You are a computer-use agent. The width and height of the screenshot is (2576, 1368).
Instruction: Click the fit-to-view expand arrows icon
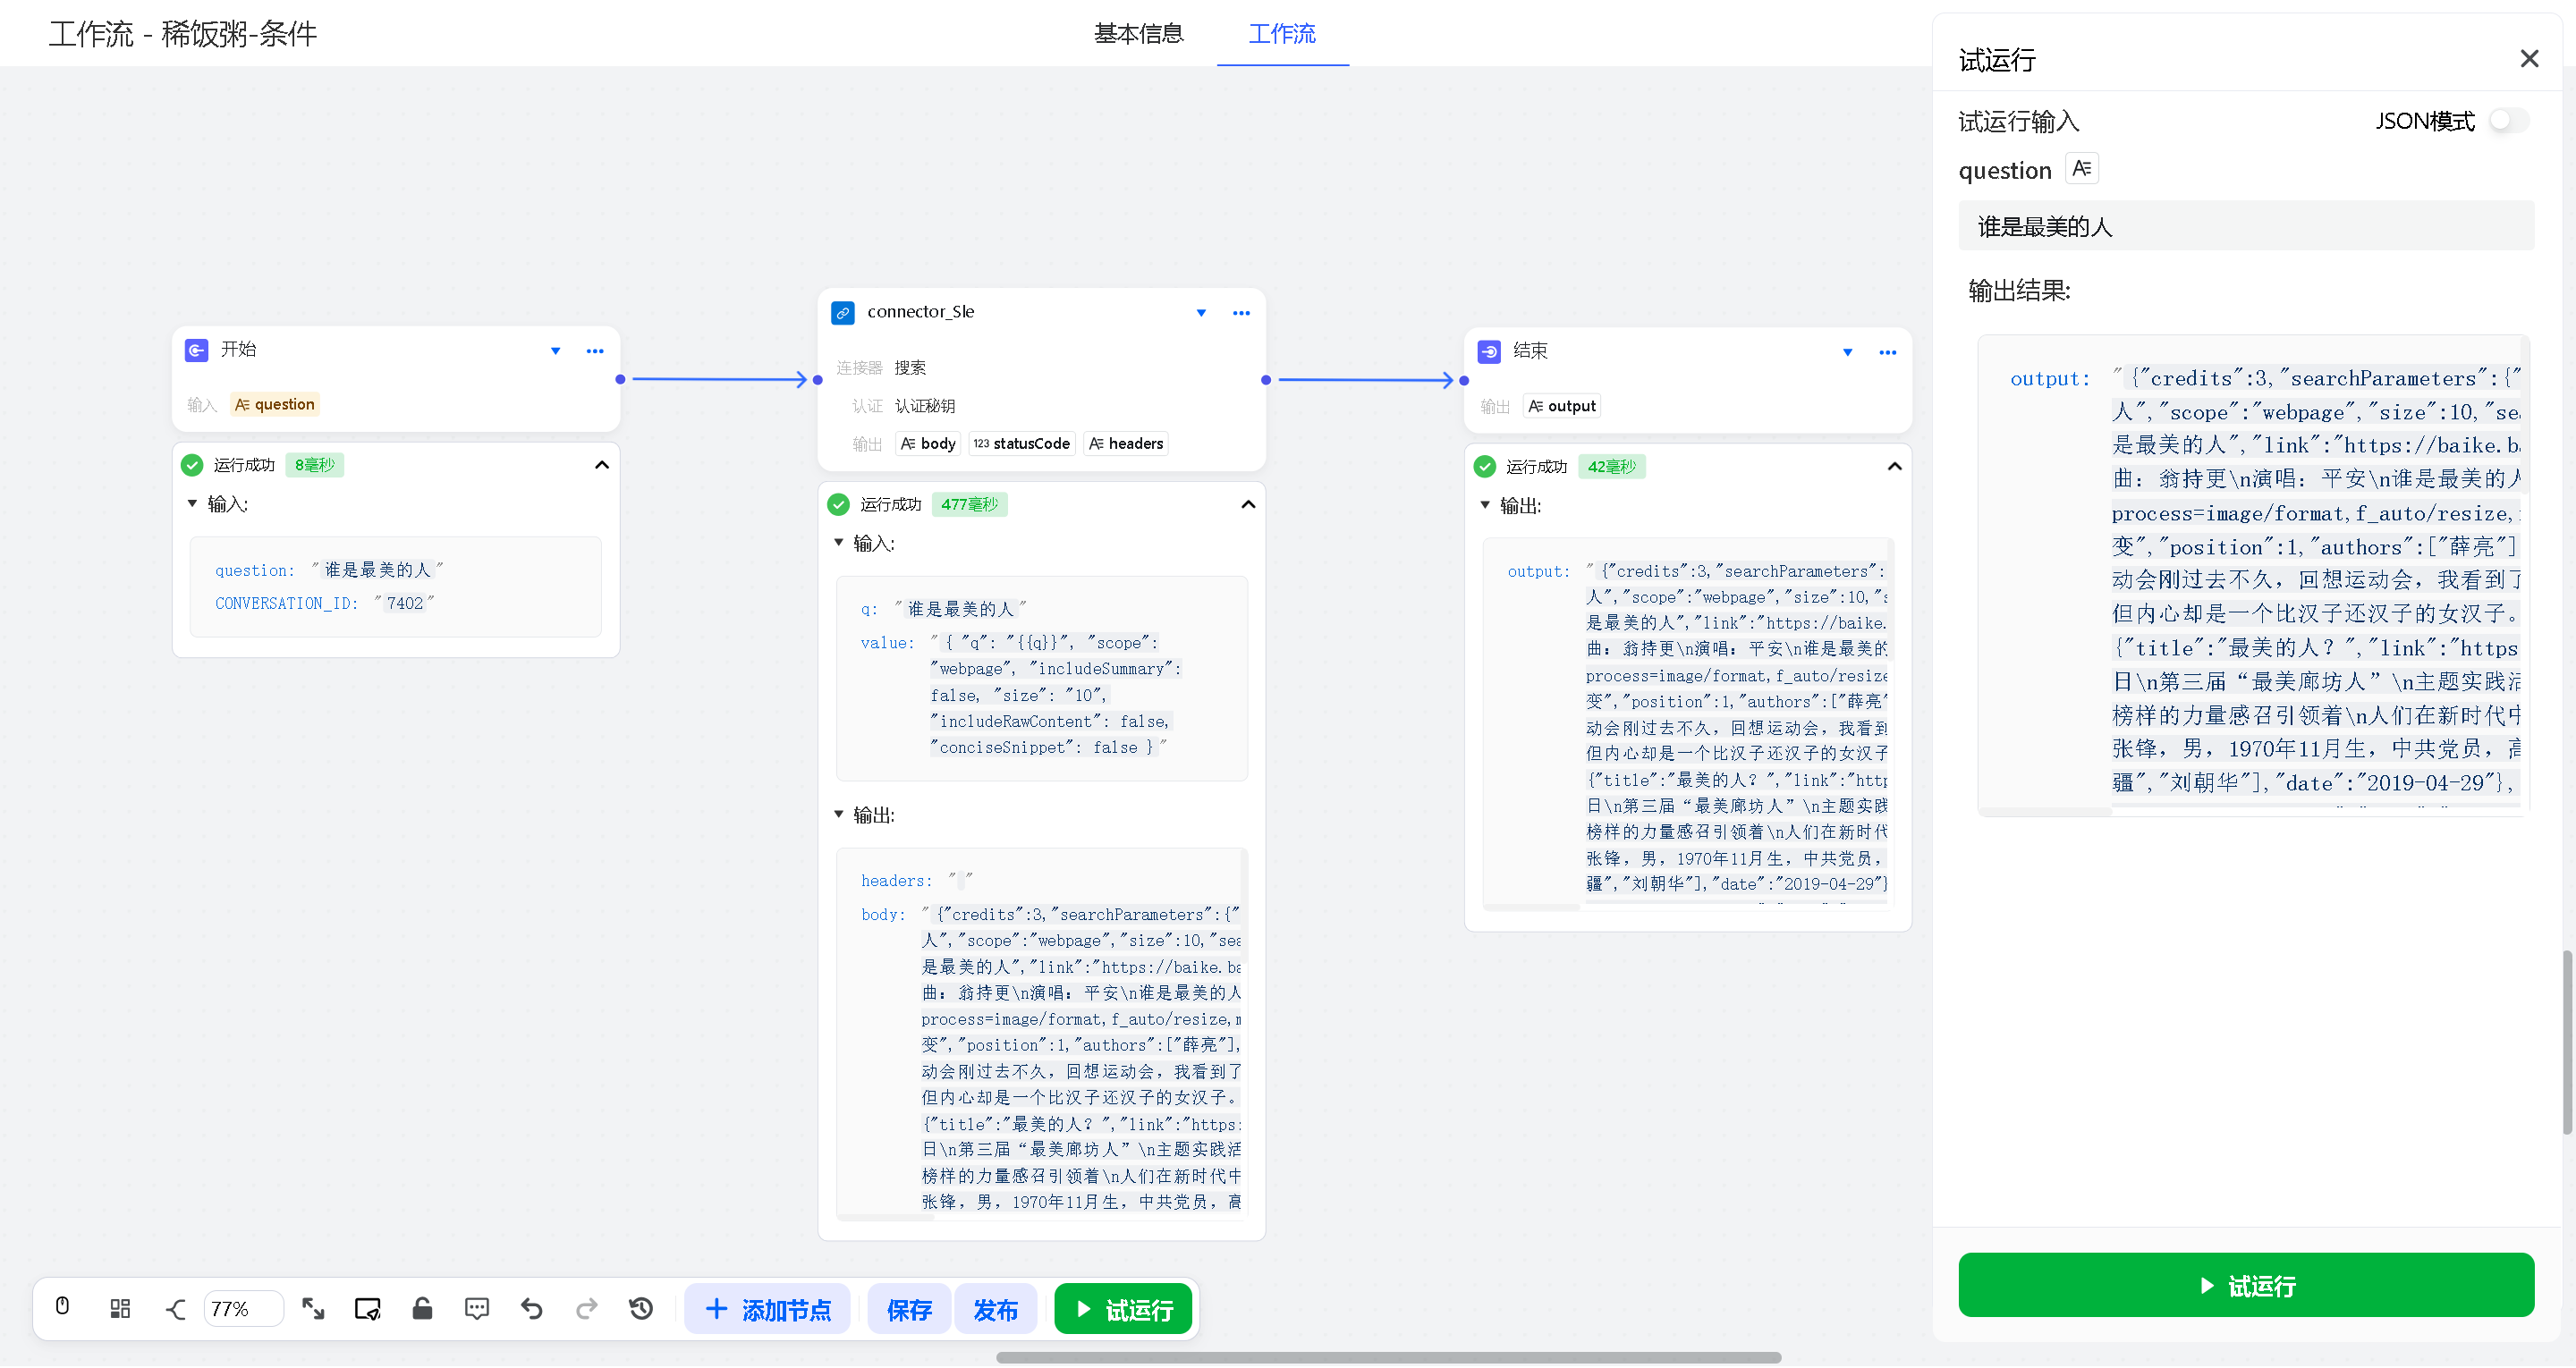click(313, 1308)
